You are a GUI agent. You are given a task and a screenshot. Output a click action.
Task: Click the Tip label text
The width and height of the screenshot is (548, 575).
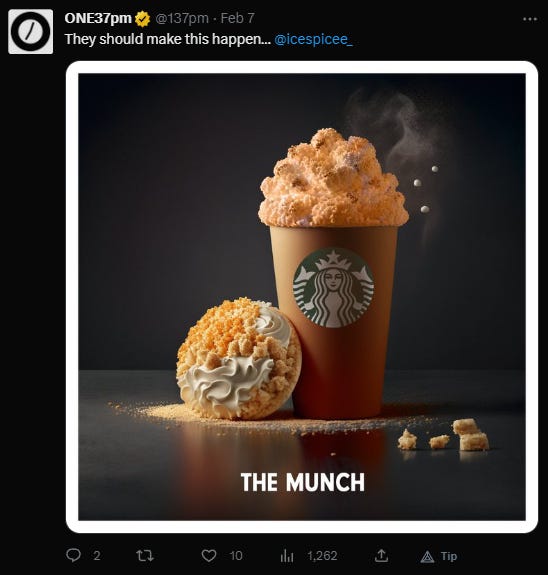pos(449,556)
